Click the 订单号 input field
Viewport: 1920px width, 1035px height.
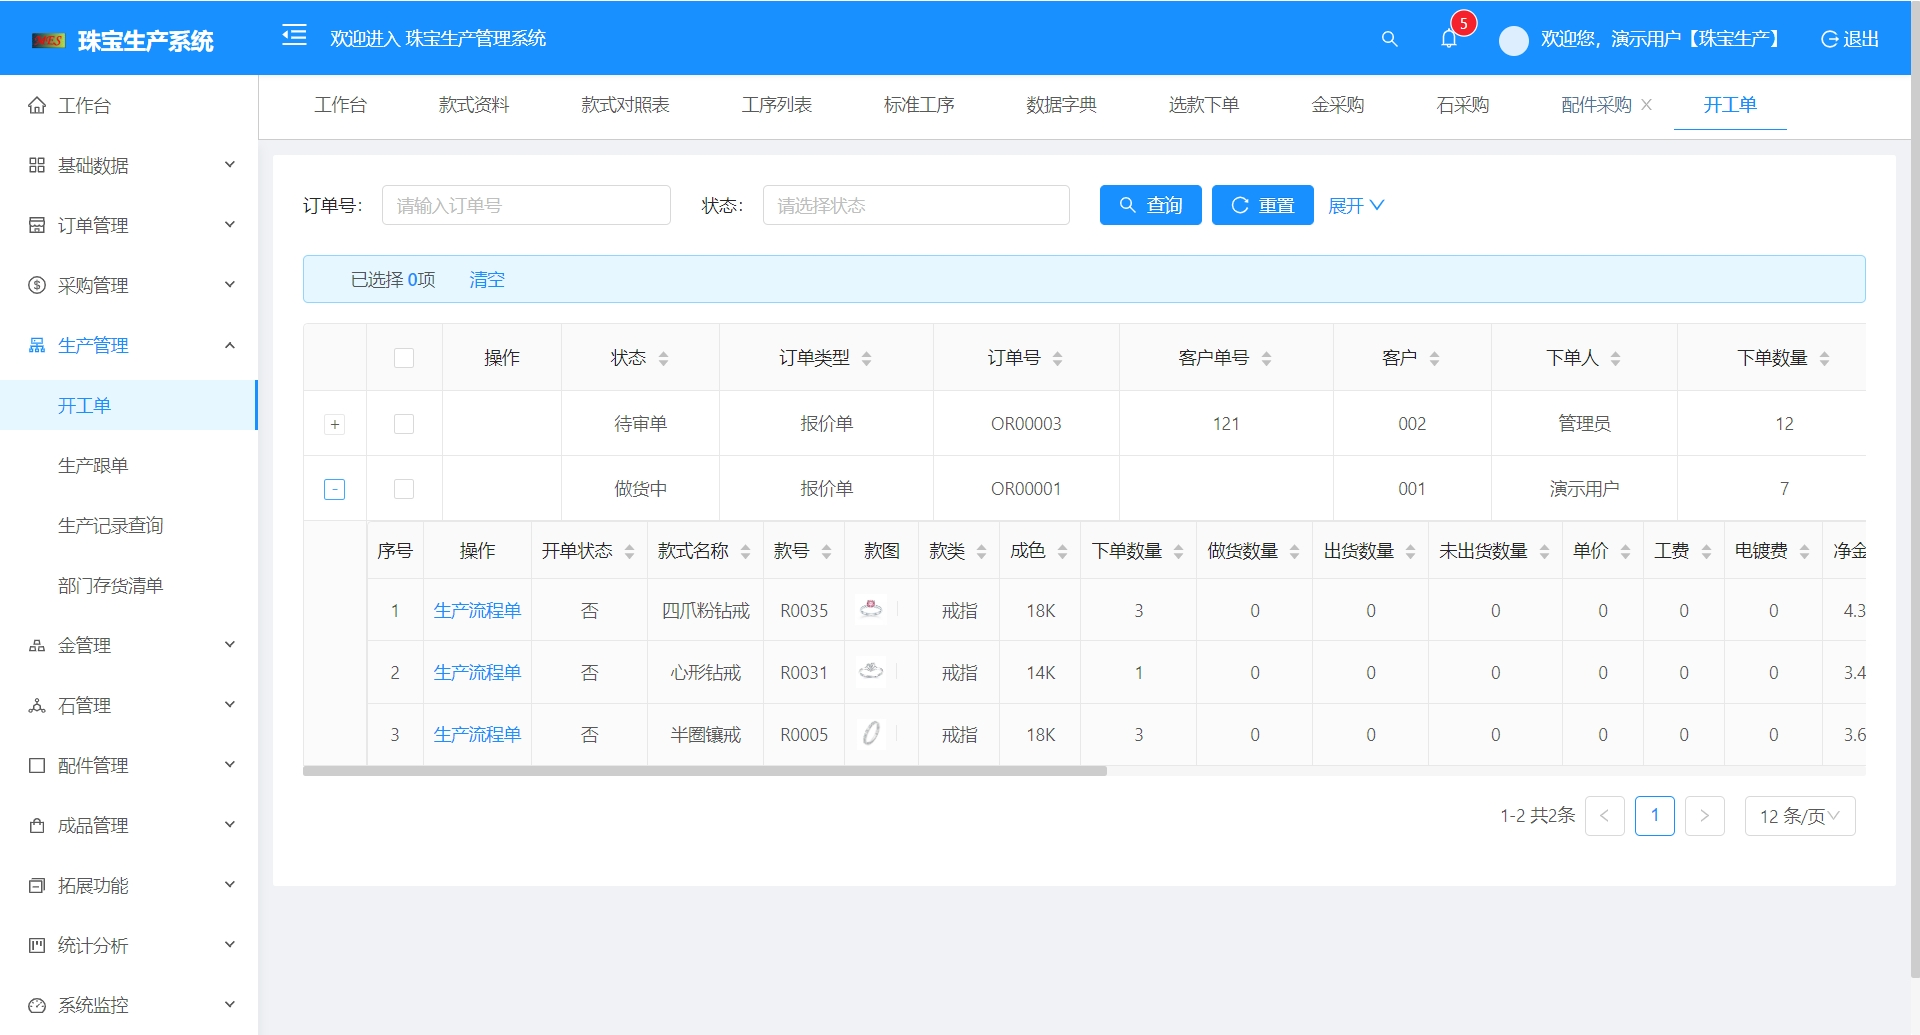526,205
